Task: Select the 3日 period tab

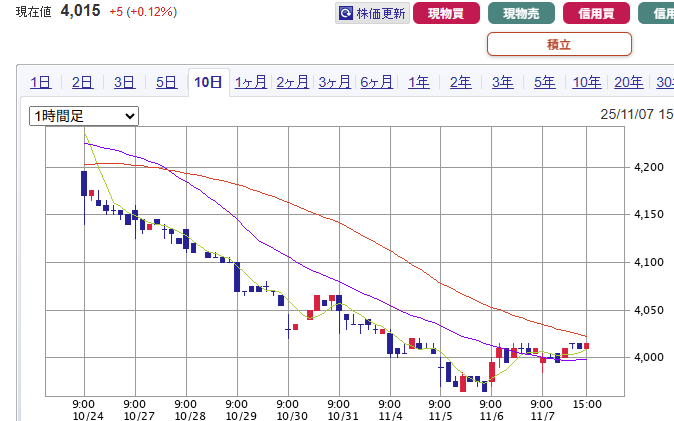Action: [124, 82]
